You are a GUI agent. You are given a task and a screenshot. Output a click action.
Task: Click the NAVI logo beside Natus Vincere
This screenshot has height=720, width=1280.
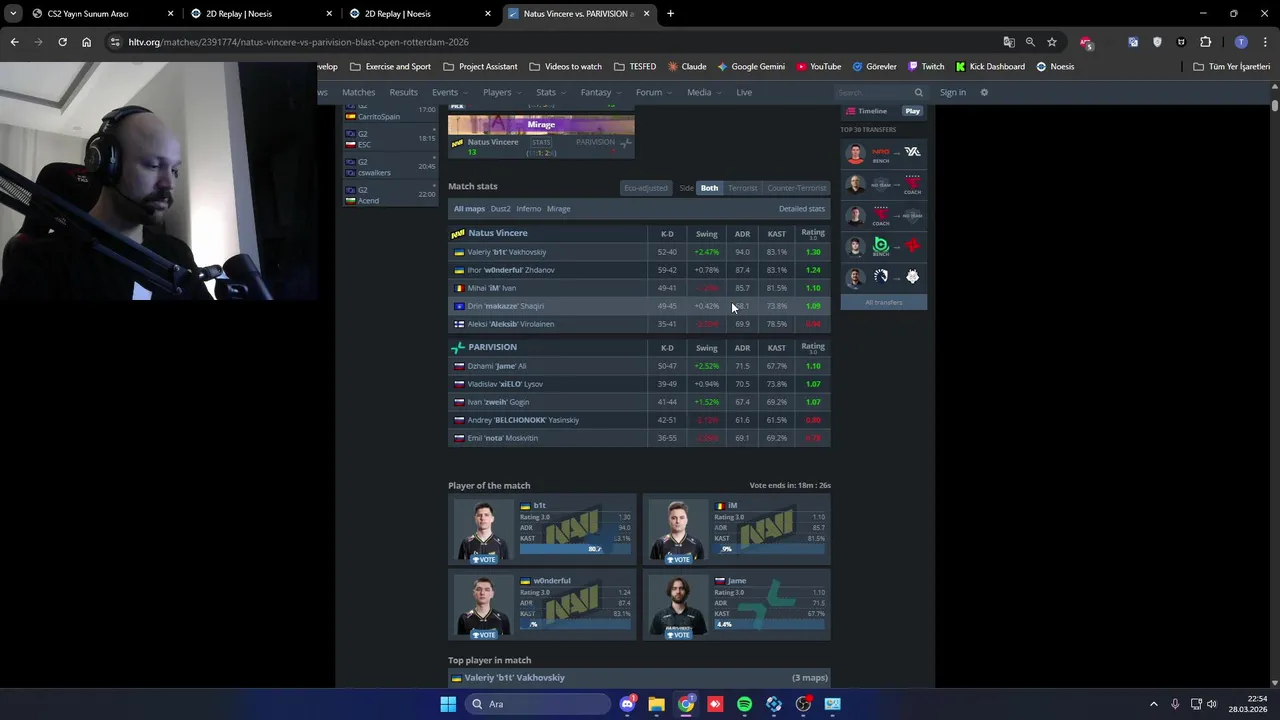point(458,233)
